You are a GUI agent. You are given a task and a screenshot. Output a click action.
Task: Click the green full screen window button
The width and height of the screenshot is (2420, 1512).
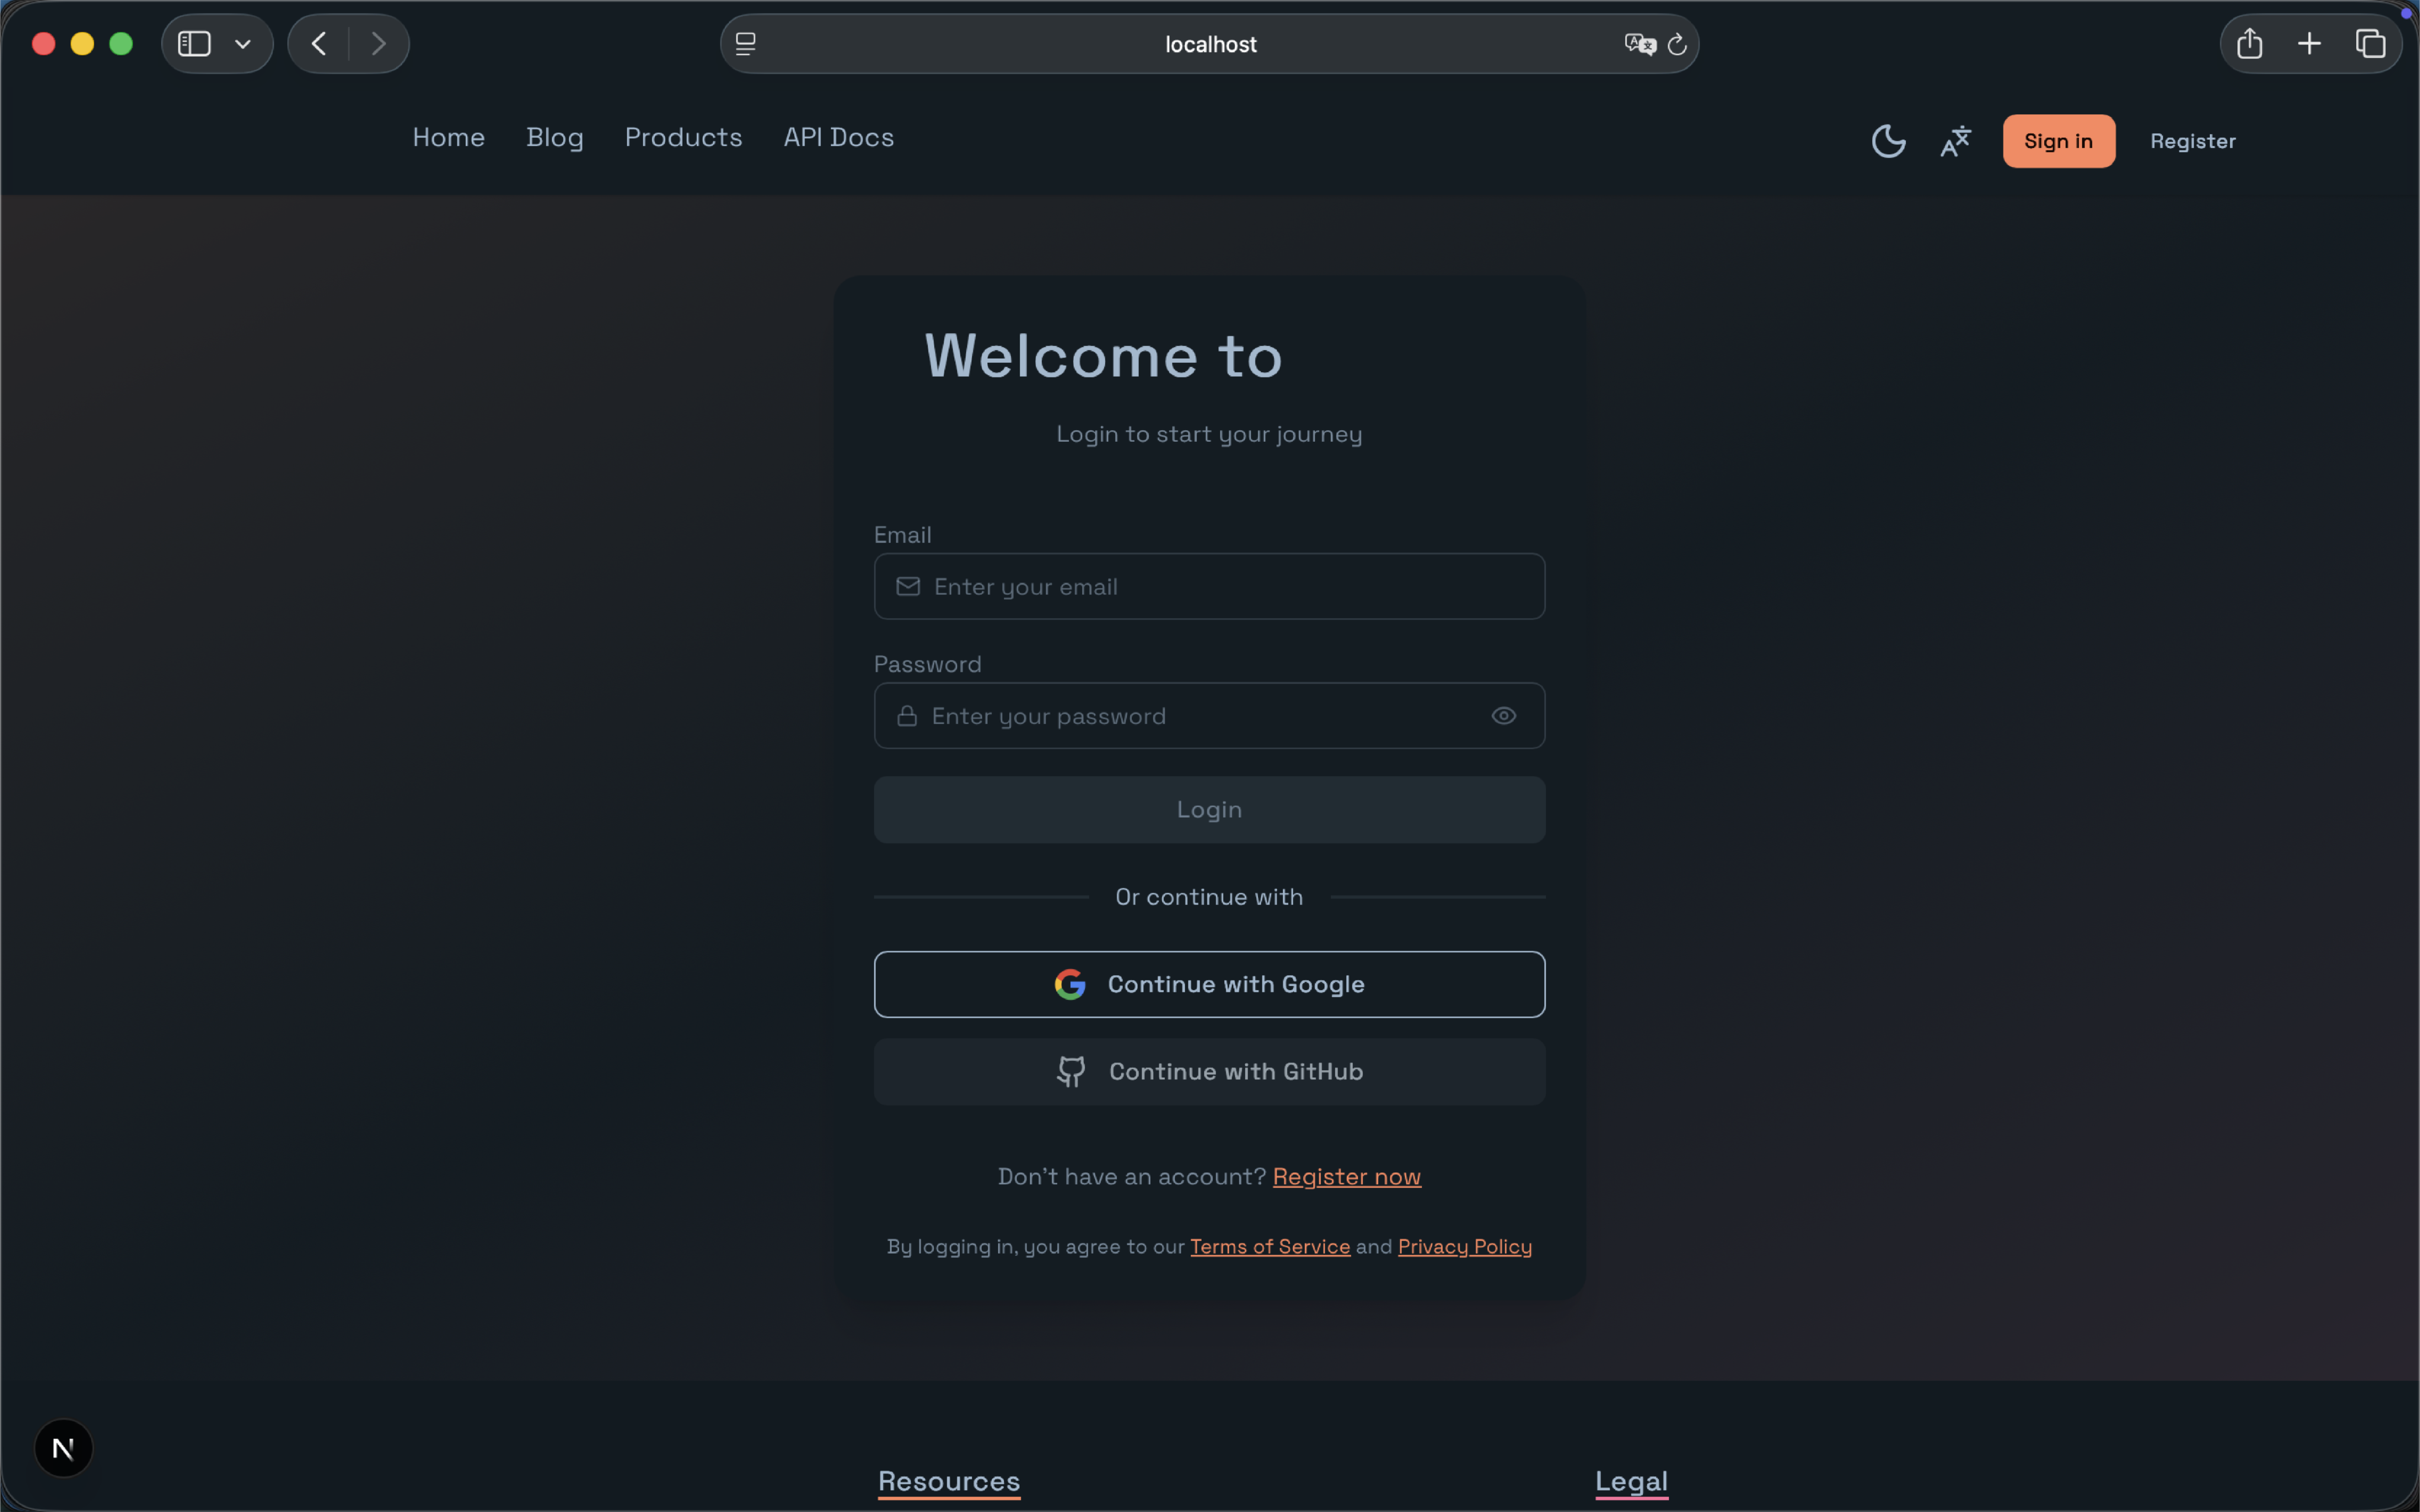[121, 44]
